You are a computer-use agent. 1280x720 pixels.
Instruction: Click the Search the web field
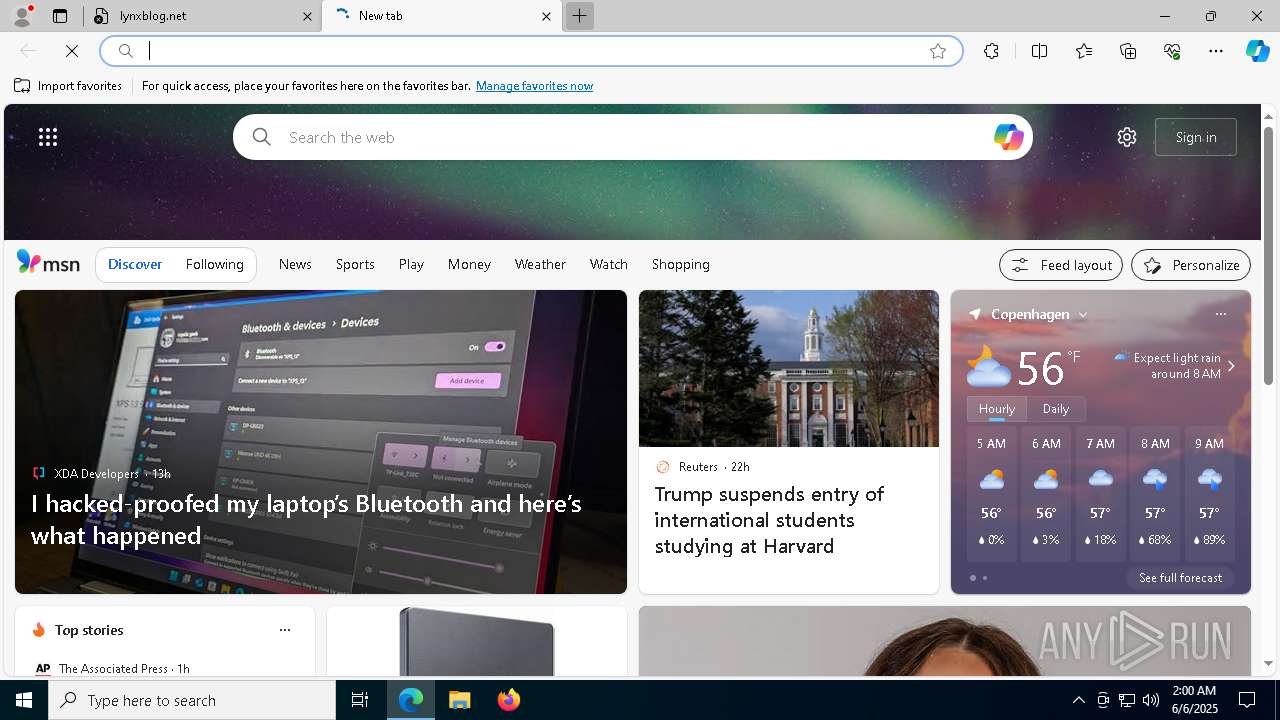tap(632, 137)
